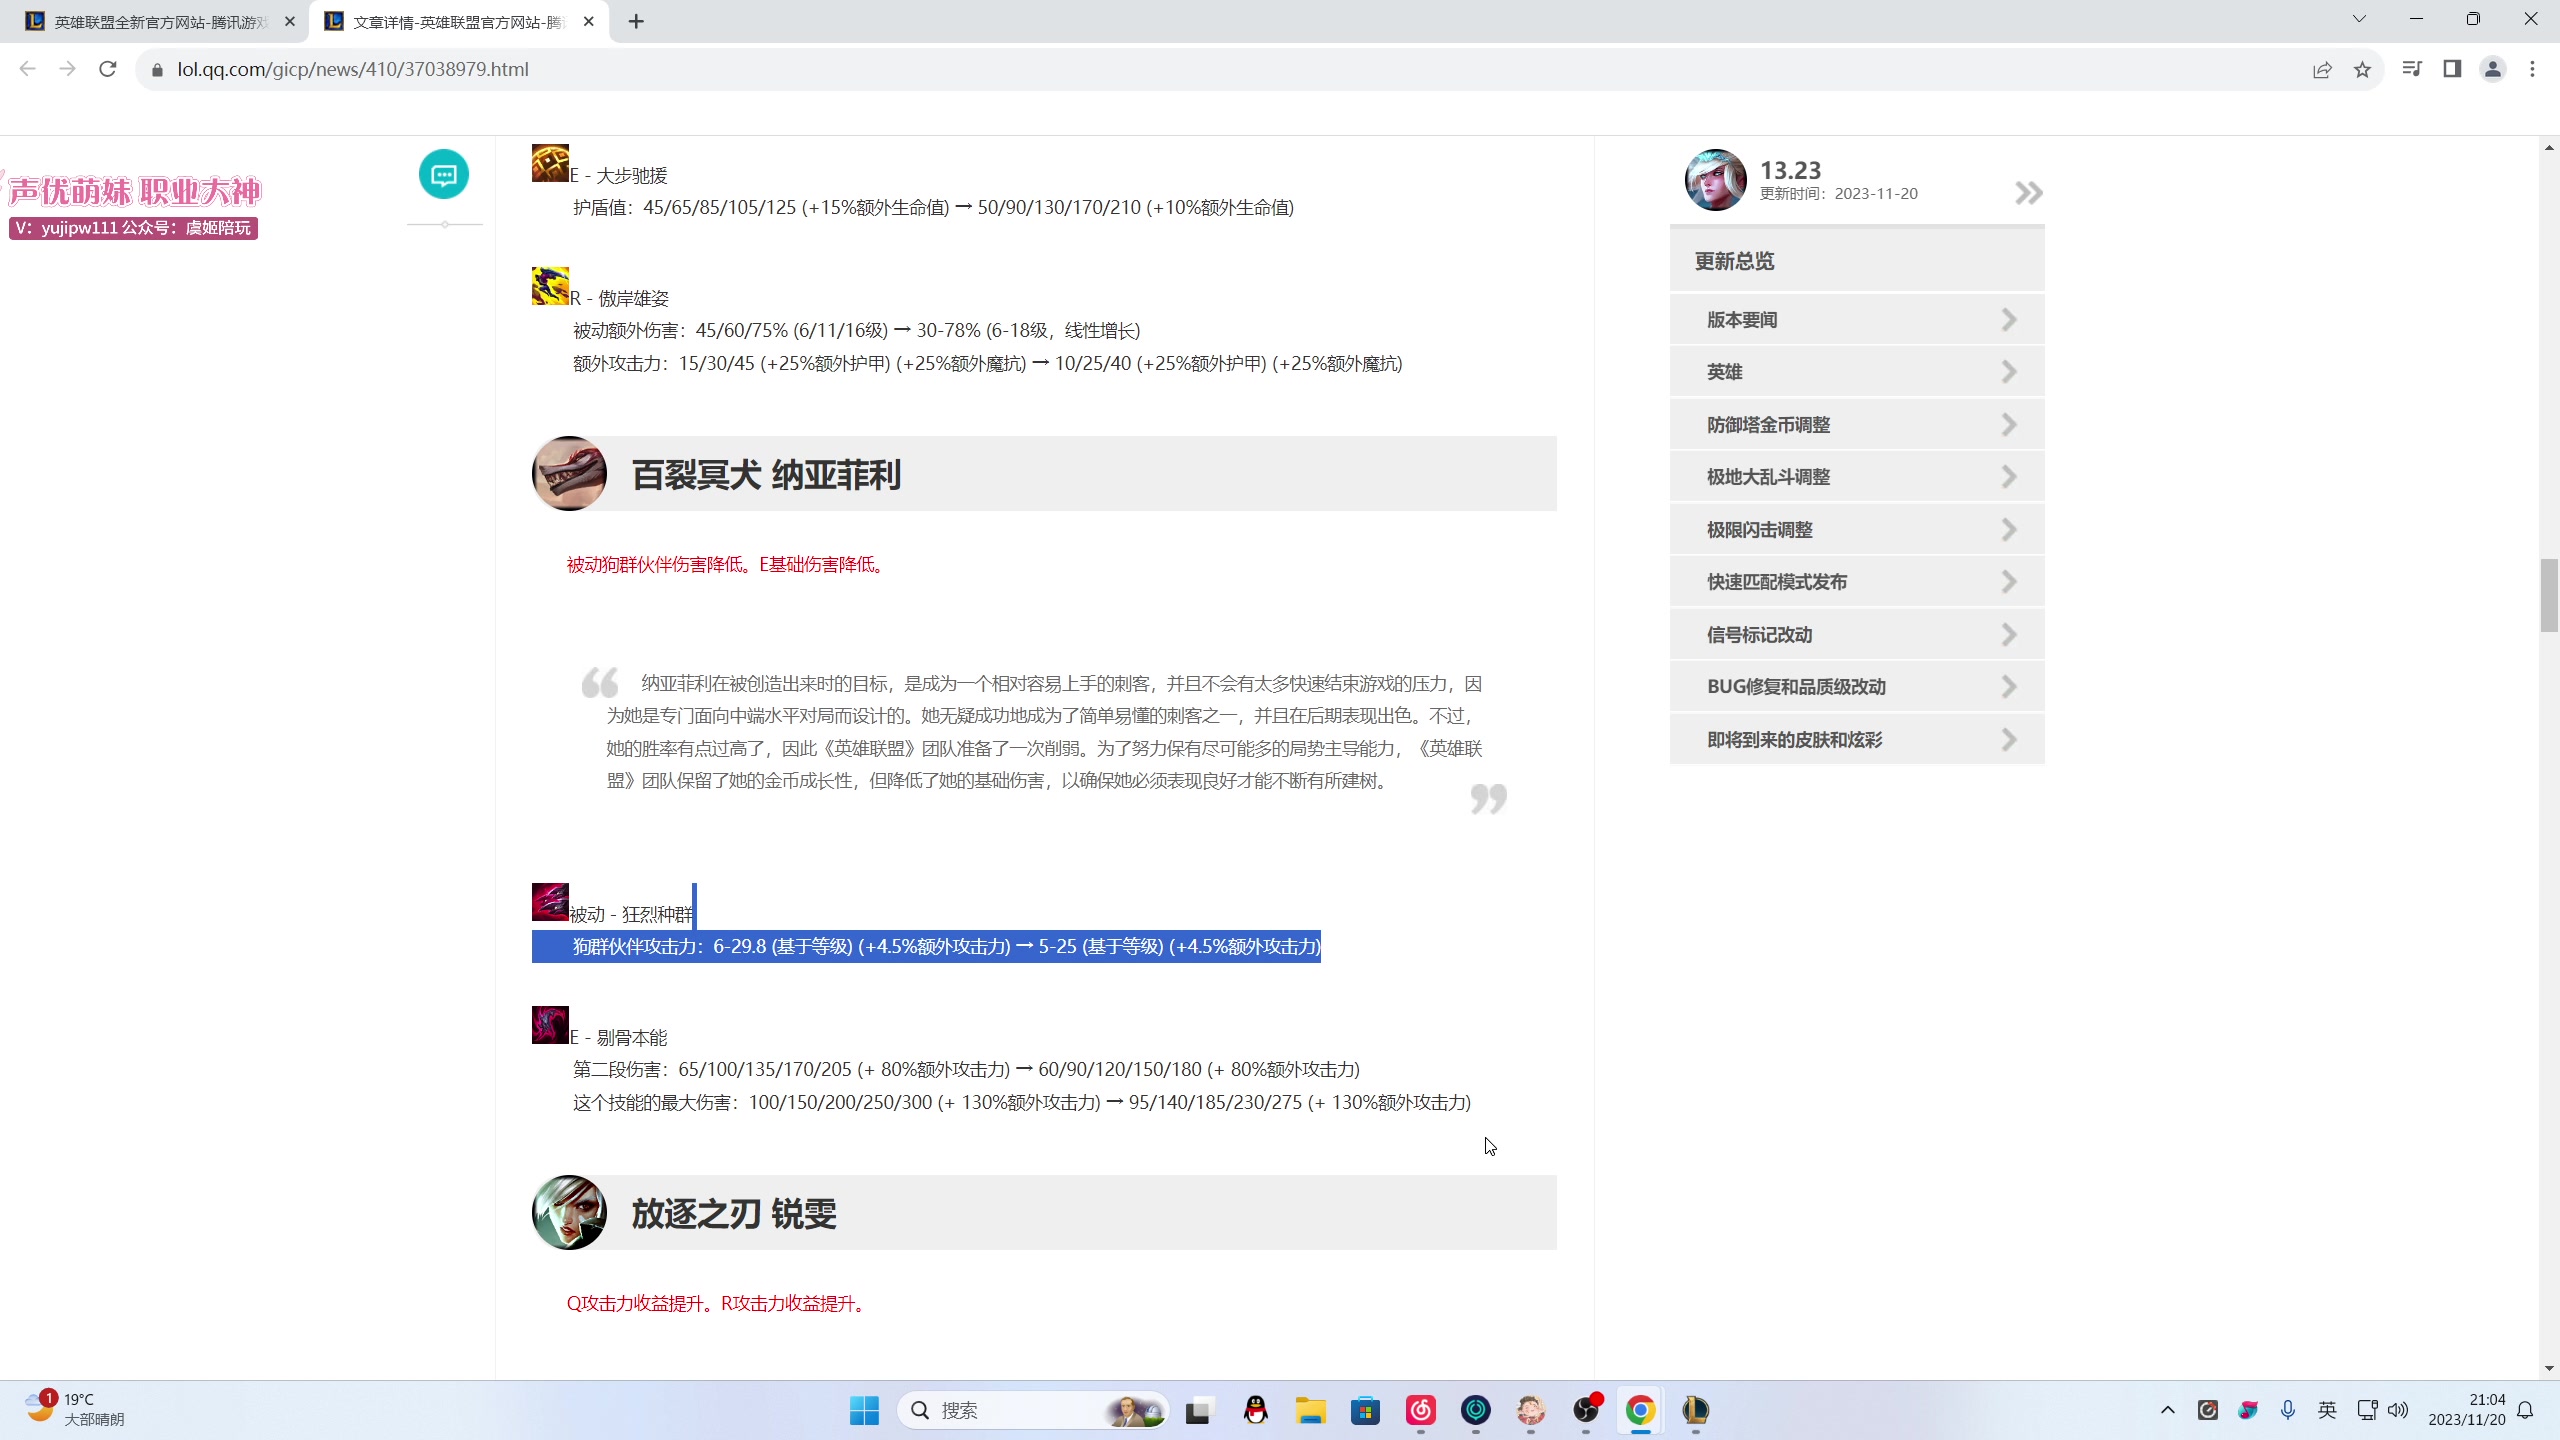Click Chrome icon in taskbar
This screenshot has height=1440, width=2560.
tap(1640, 1410)
